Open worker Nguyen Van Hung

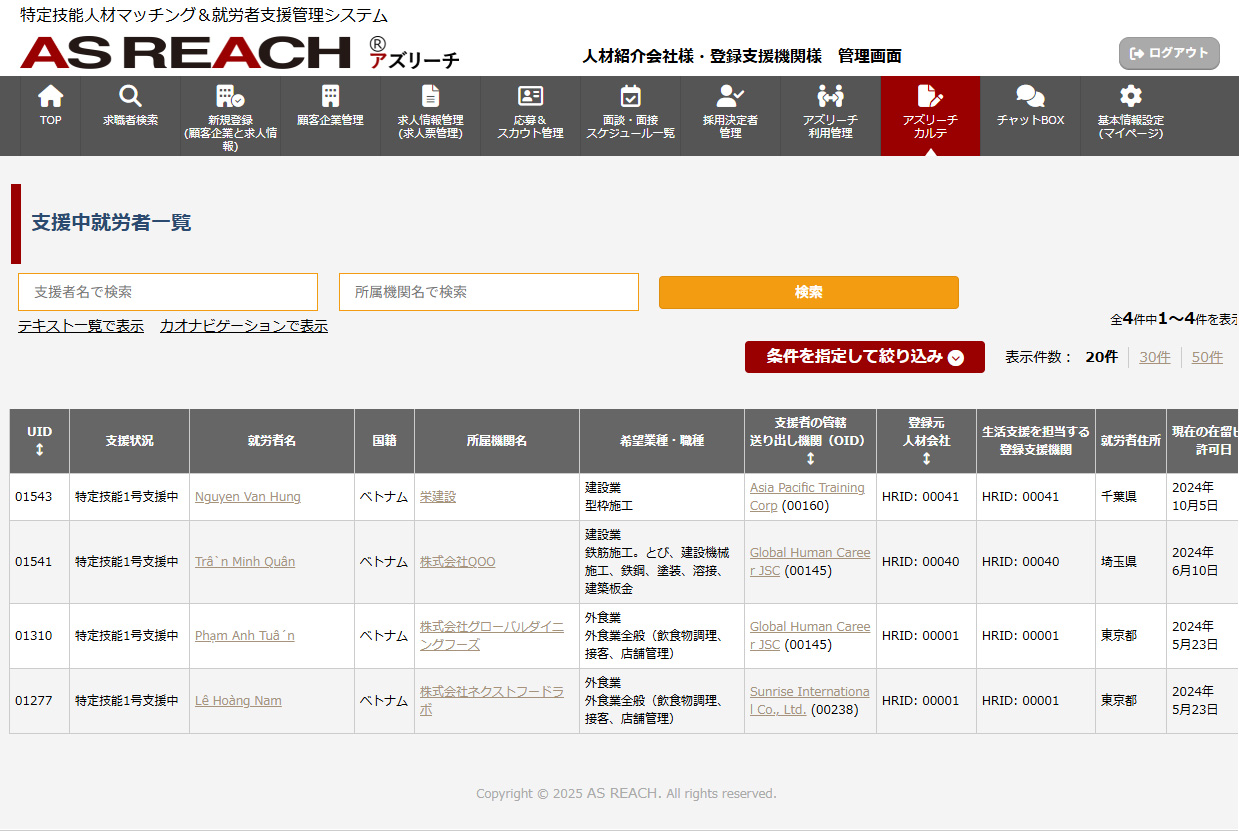coord(248,497)
